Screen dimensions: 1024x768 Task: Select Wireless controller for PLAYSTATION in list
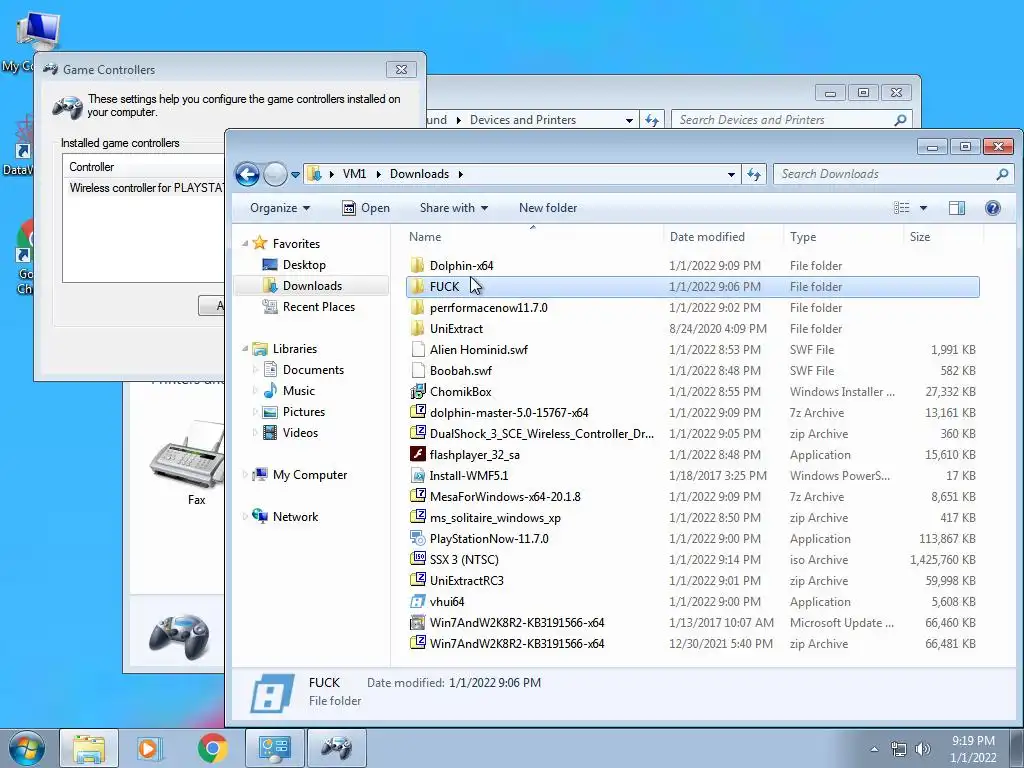tap(146, 188)
